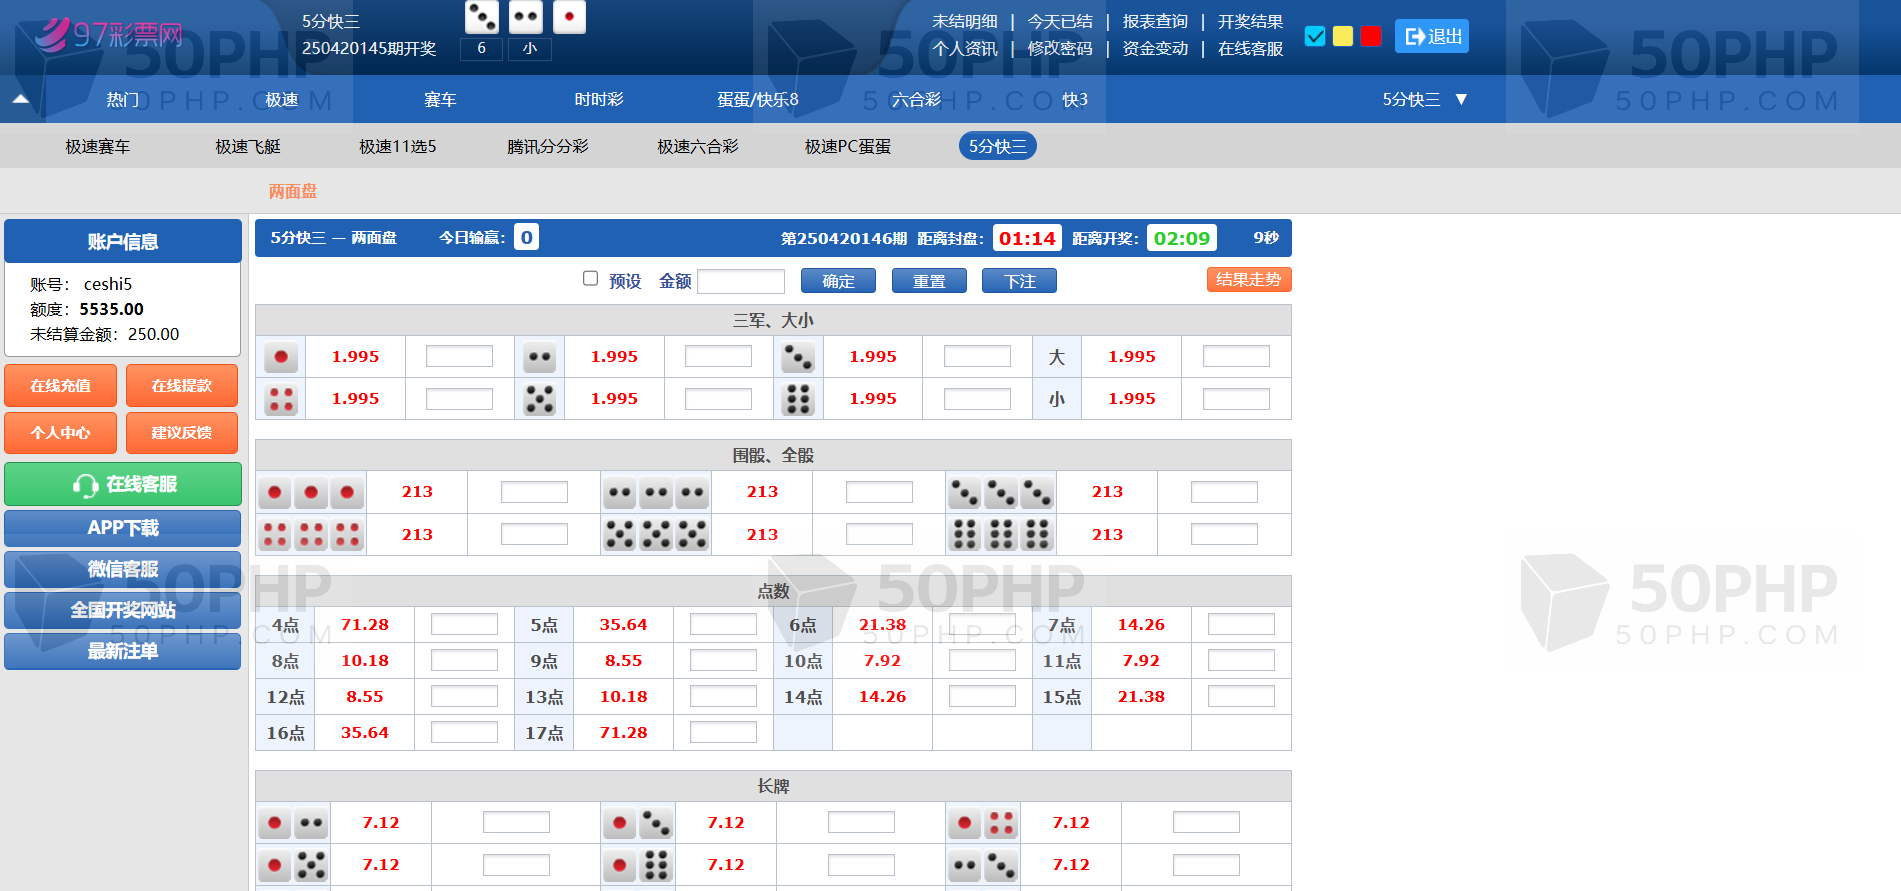This screenshot has width=1901, height=891.
Task: Pick the triple-sixes dice in 围骰 section
Action: (1001, 535)
